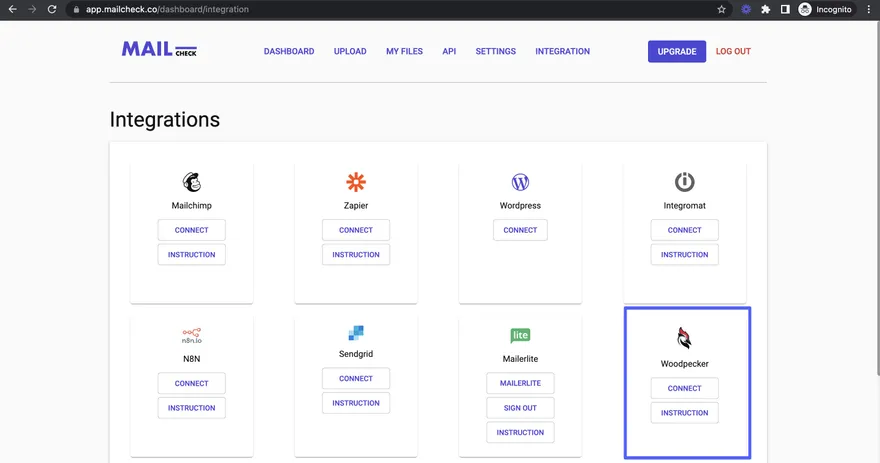Go to My Files in navigation
Image resolution: width=880 pixels, height=463 pixels.
pos(404,52)
